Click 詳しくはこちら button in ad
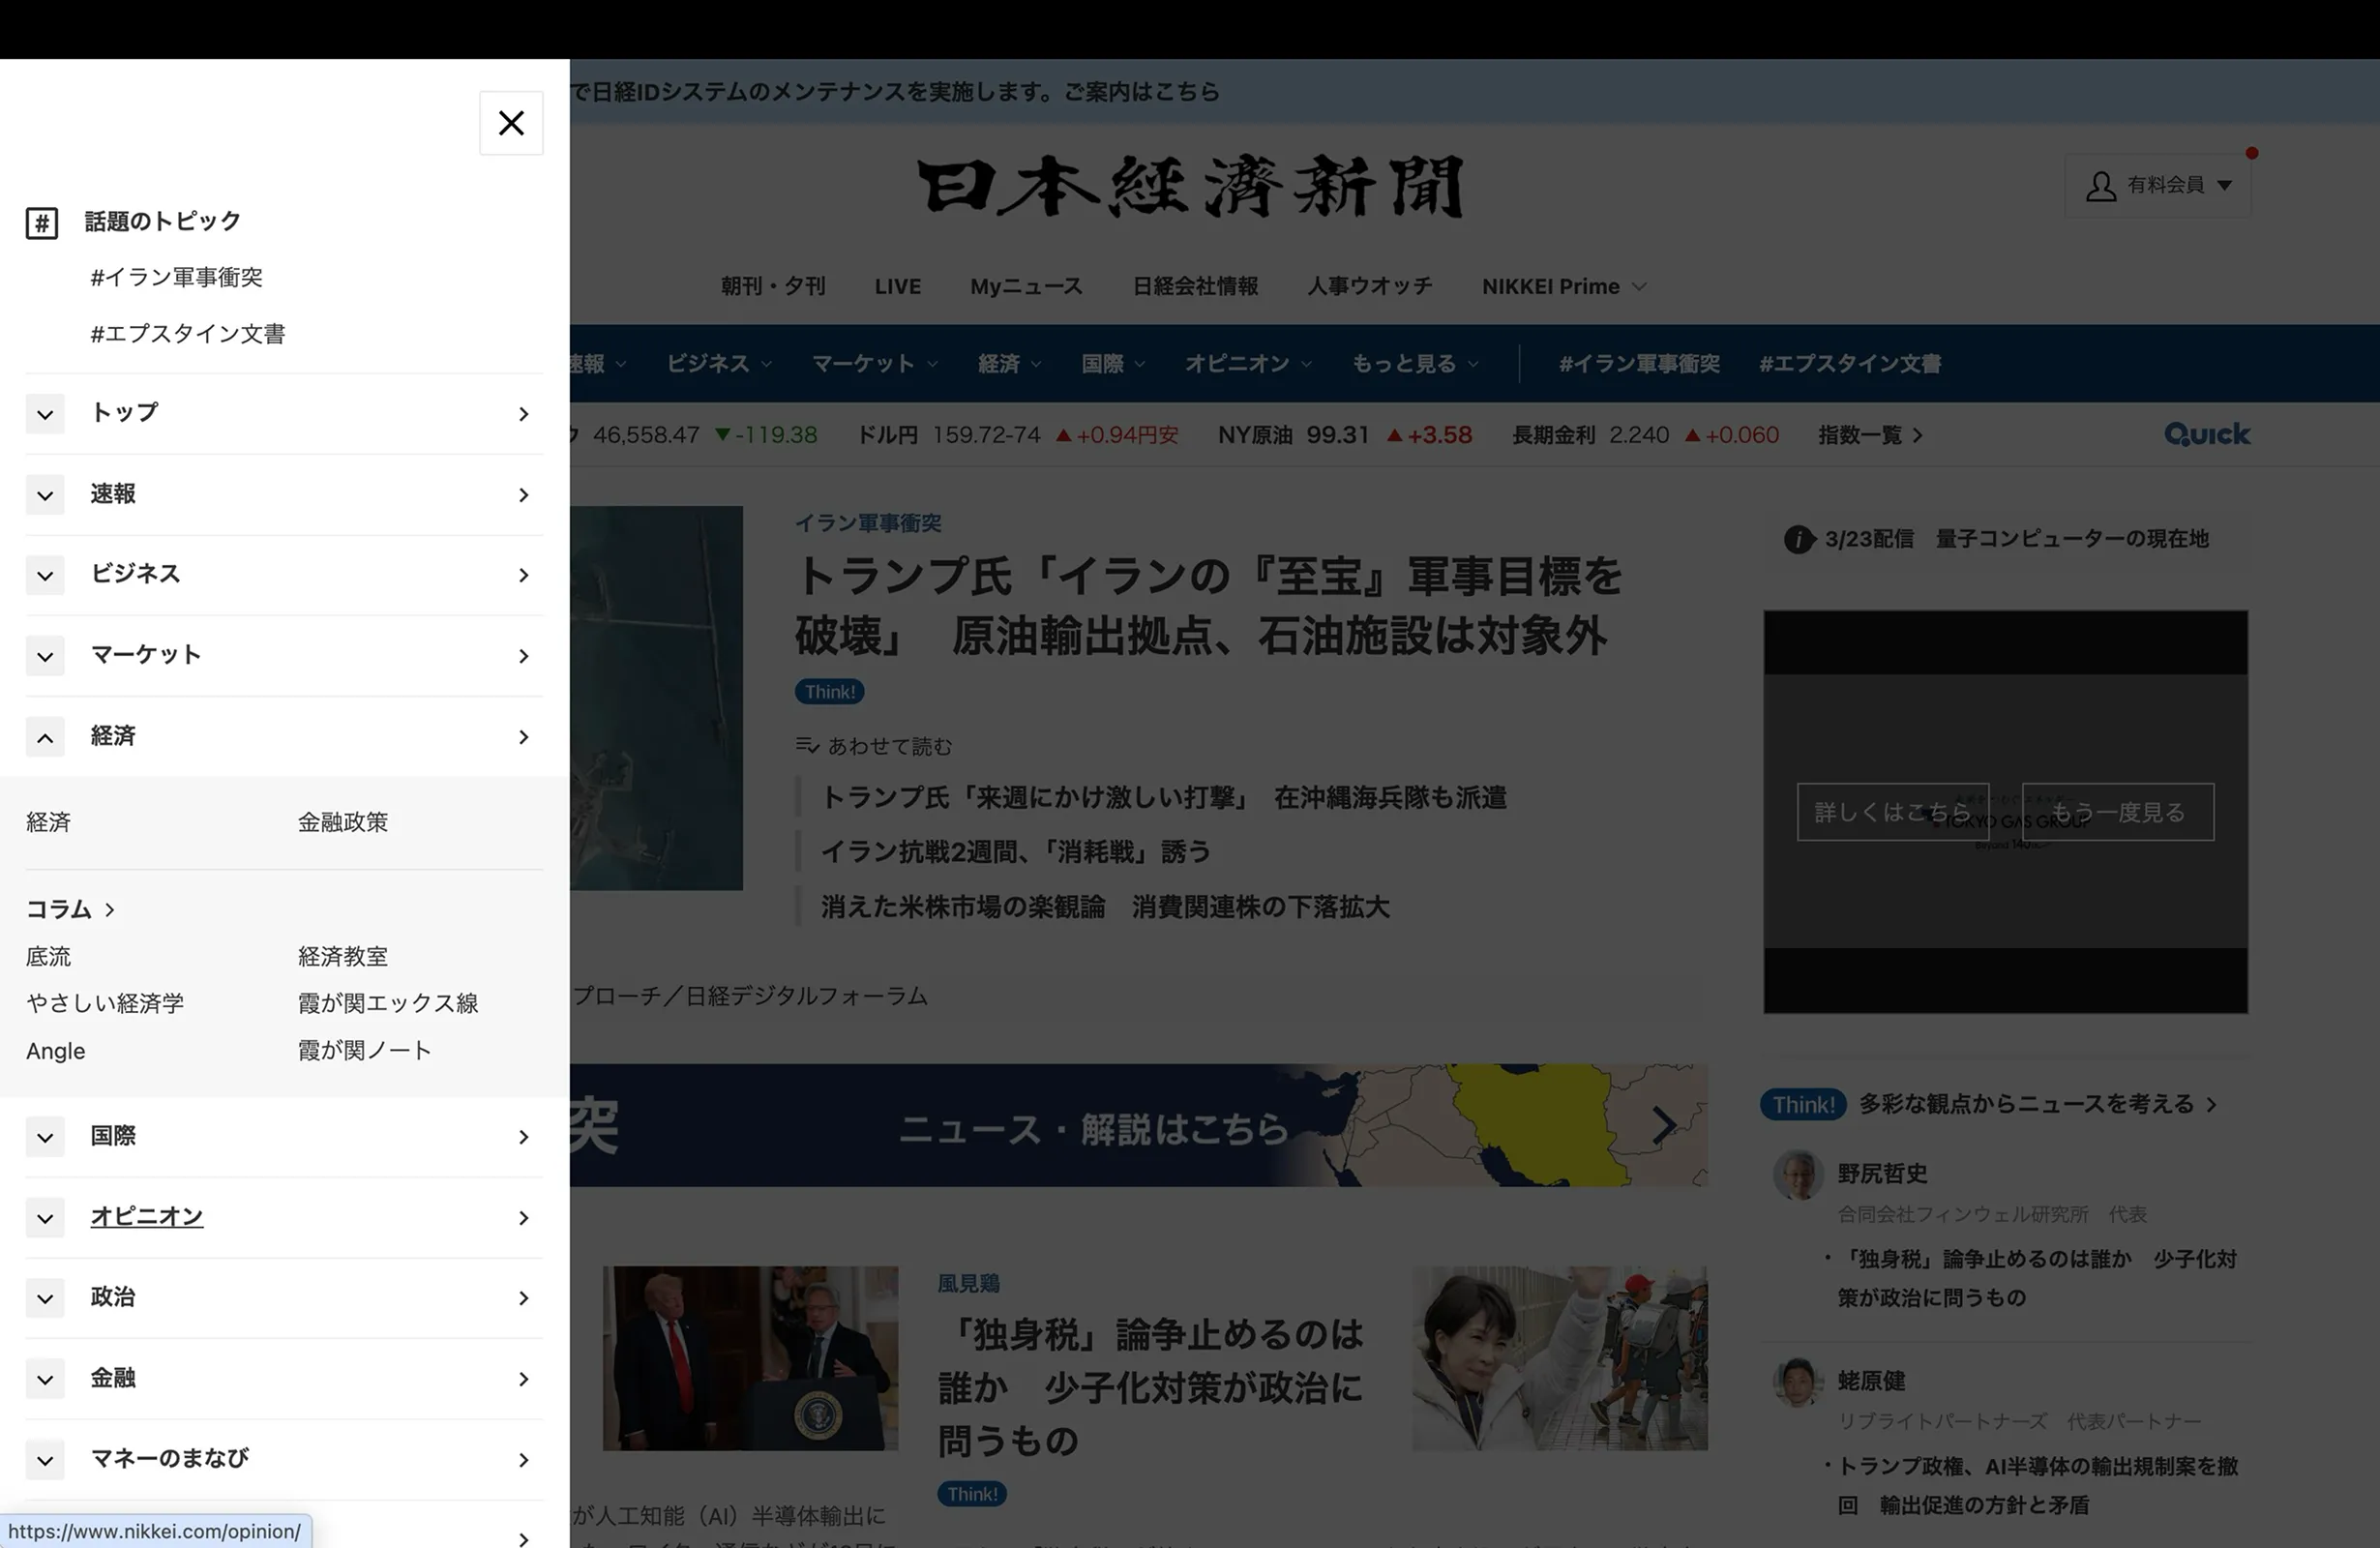The image size is (2380, 1548). (1893, 812)
